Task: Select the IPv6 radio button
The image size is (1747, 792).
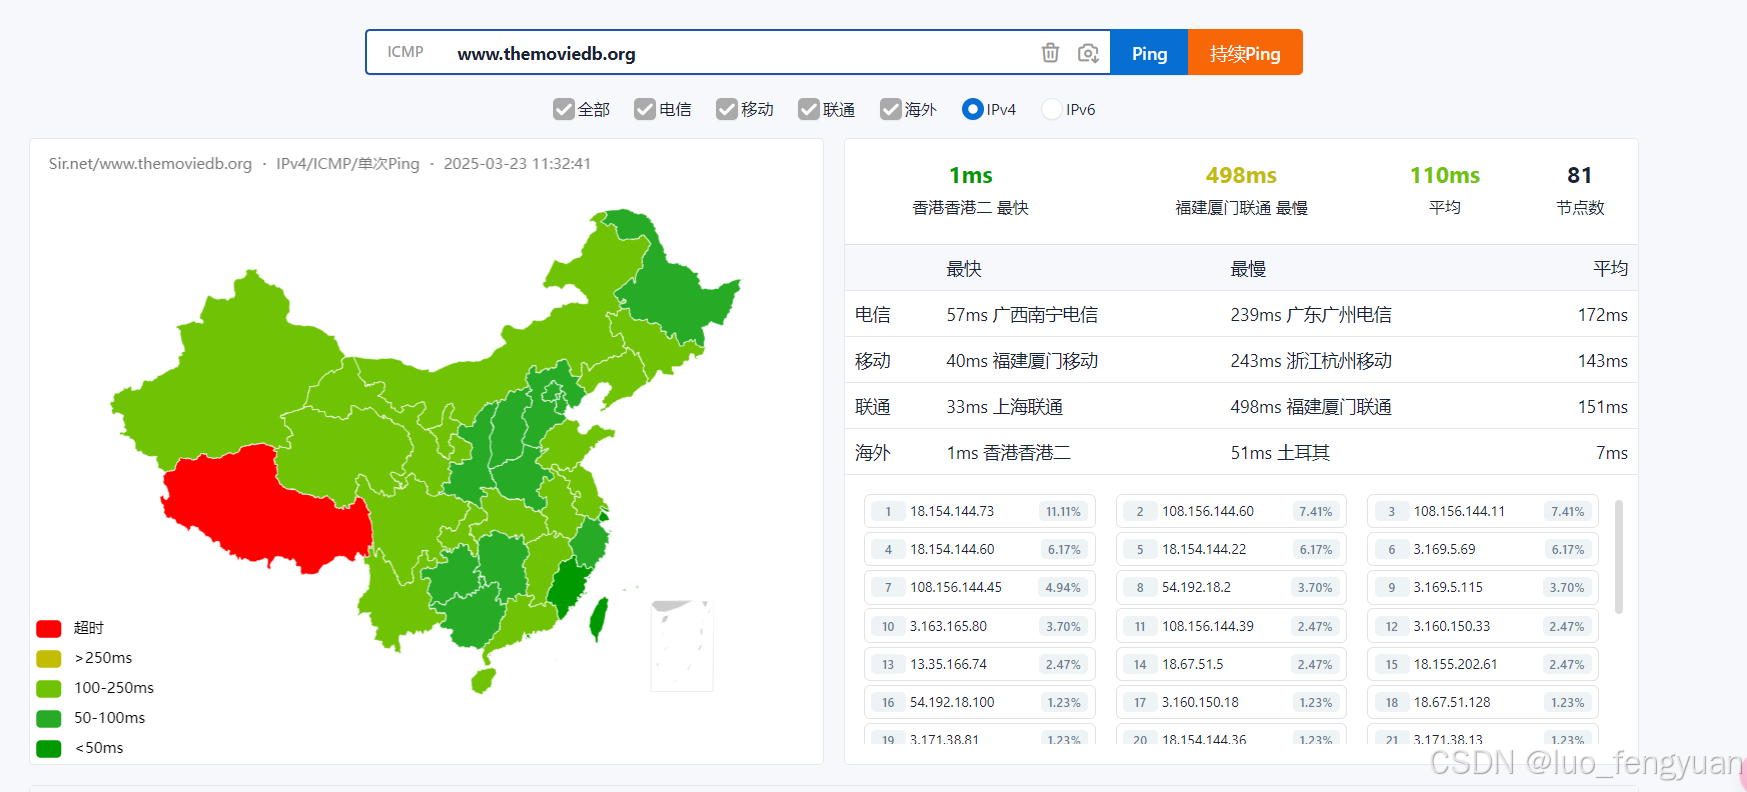Action: [1052, 109]
